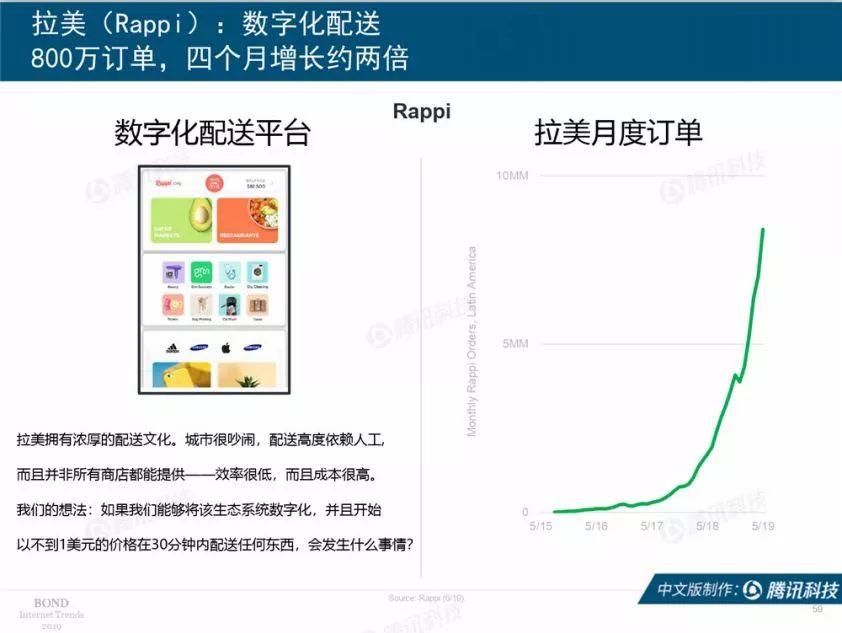This screenshot has height=633, width=842.
Task: Open the balance amount in phone header
Action: pos(256,186)
